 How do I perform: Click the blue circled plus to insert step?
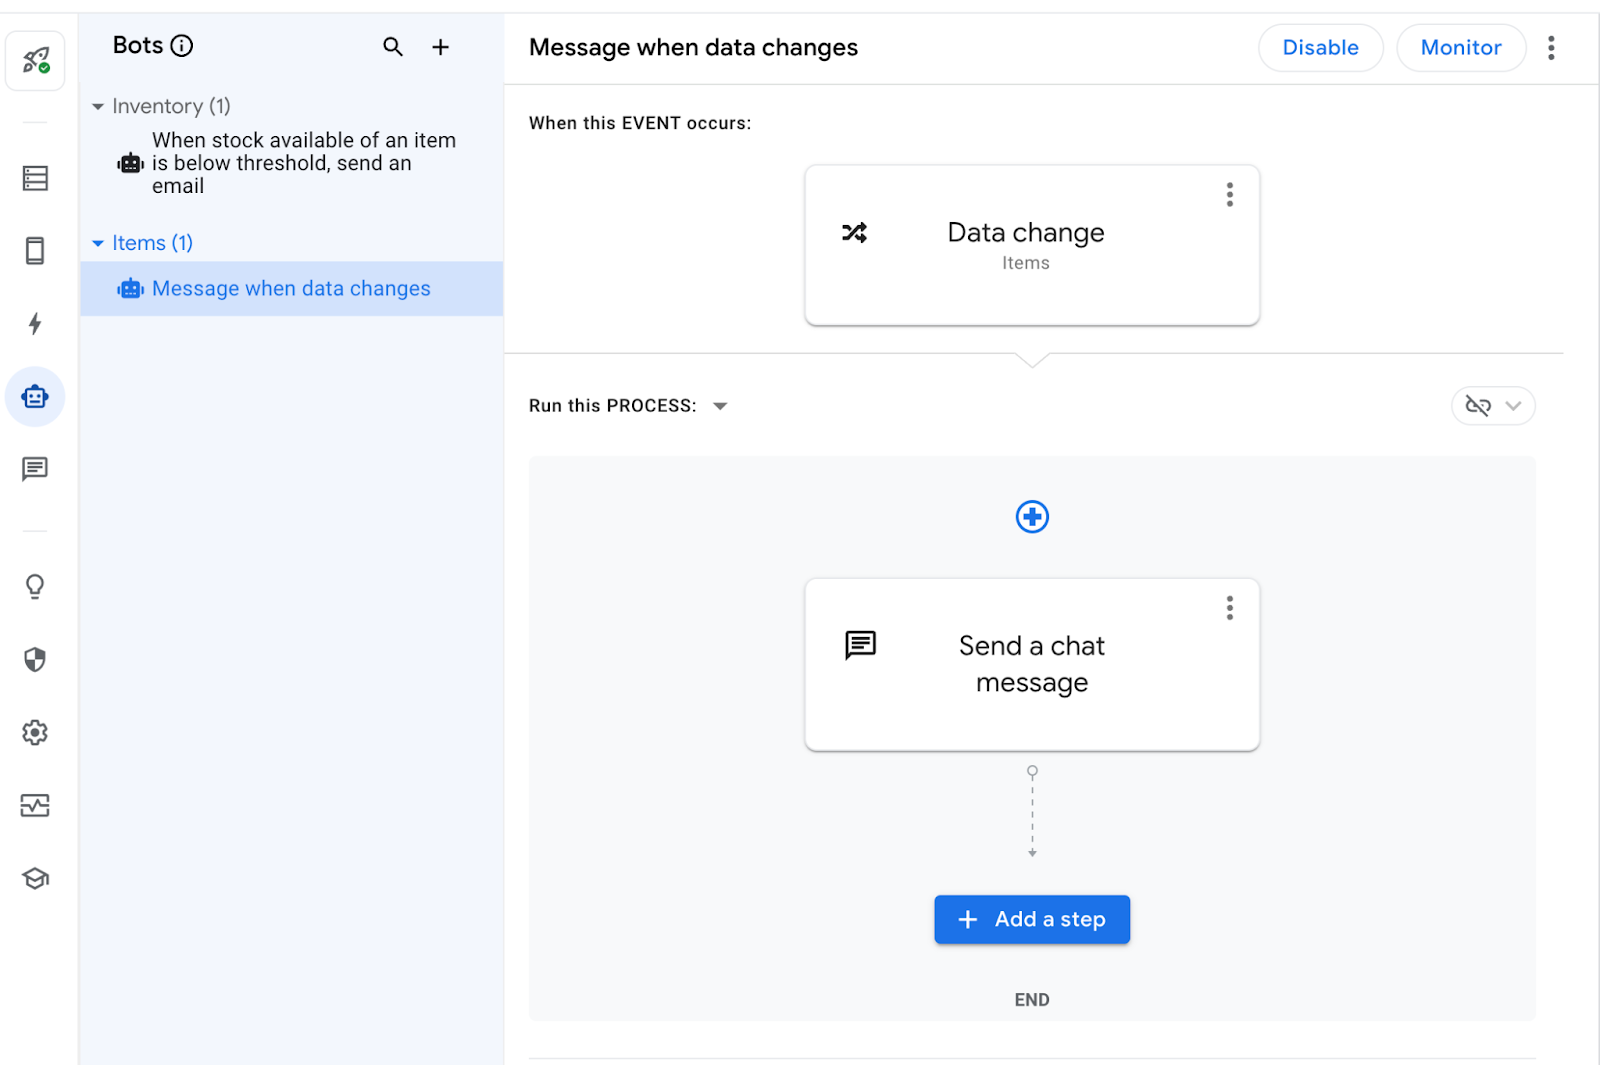point(1032,517)
